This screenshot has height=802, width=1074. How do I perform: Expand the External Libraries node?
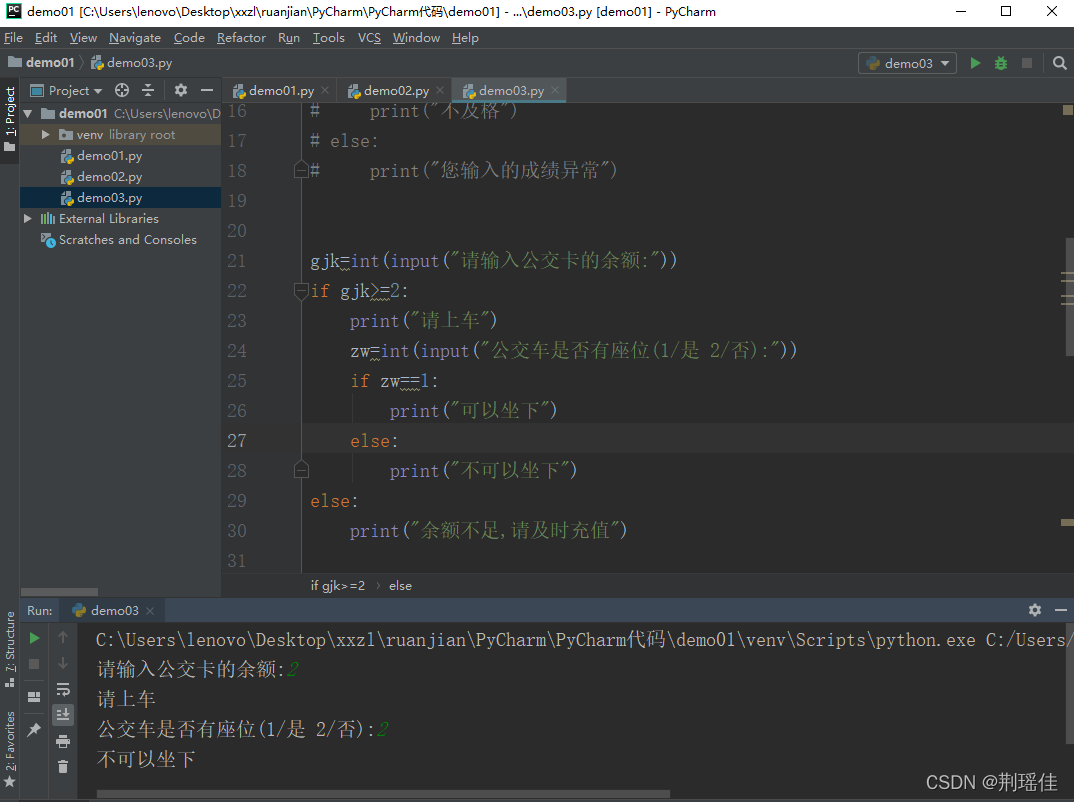tap(27, 218)
